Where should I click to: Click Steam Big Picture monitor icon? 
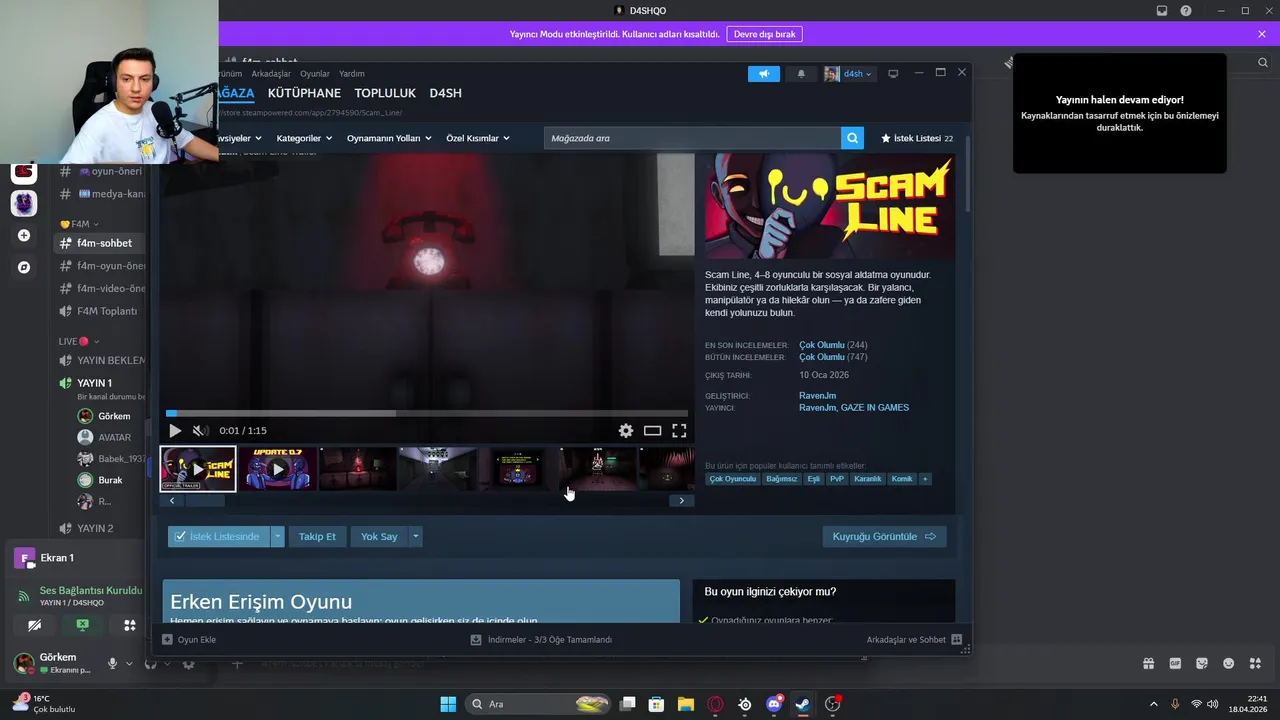pos(893,74)
